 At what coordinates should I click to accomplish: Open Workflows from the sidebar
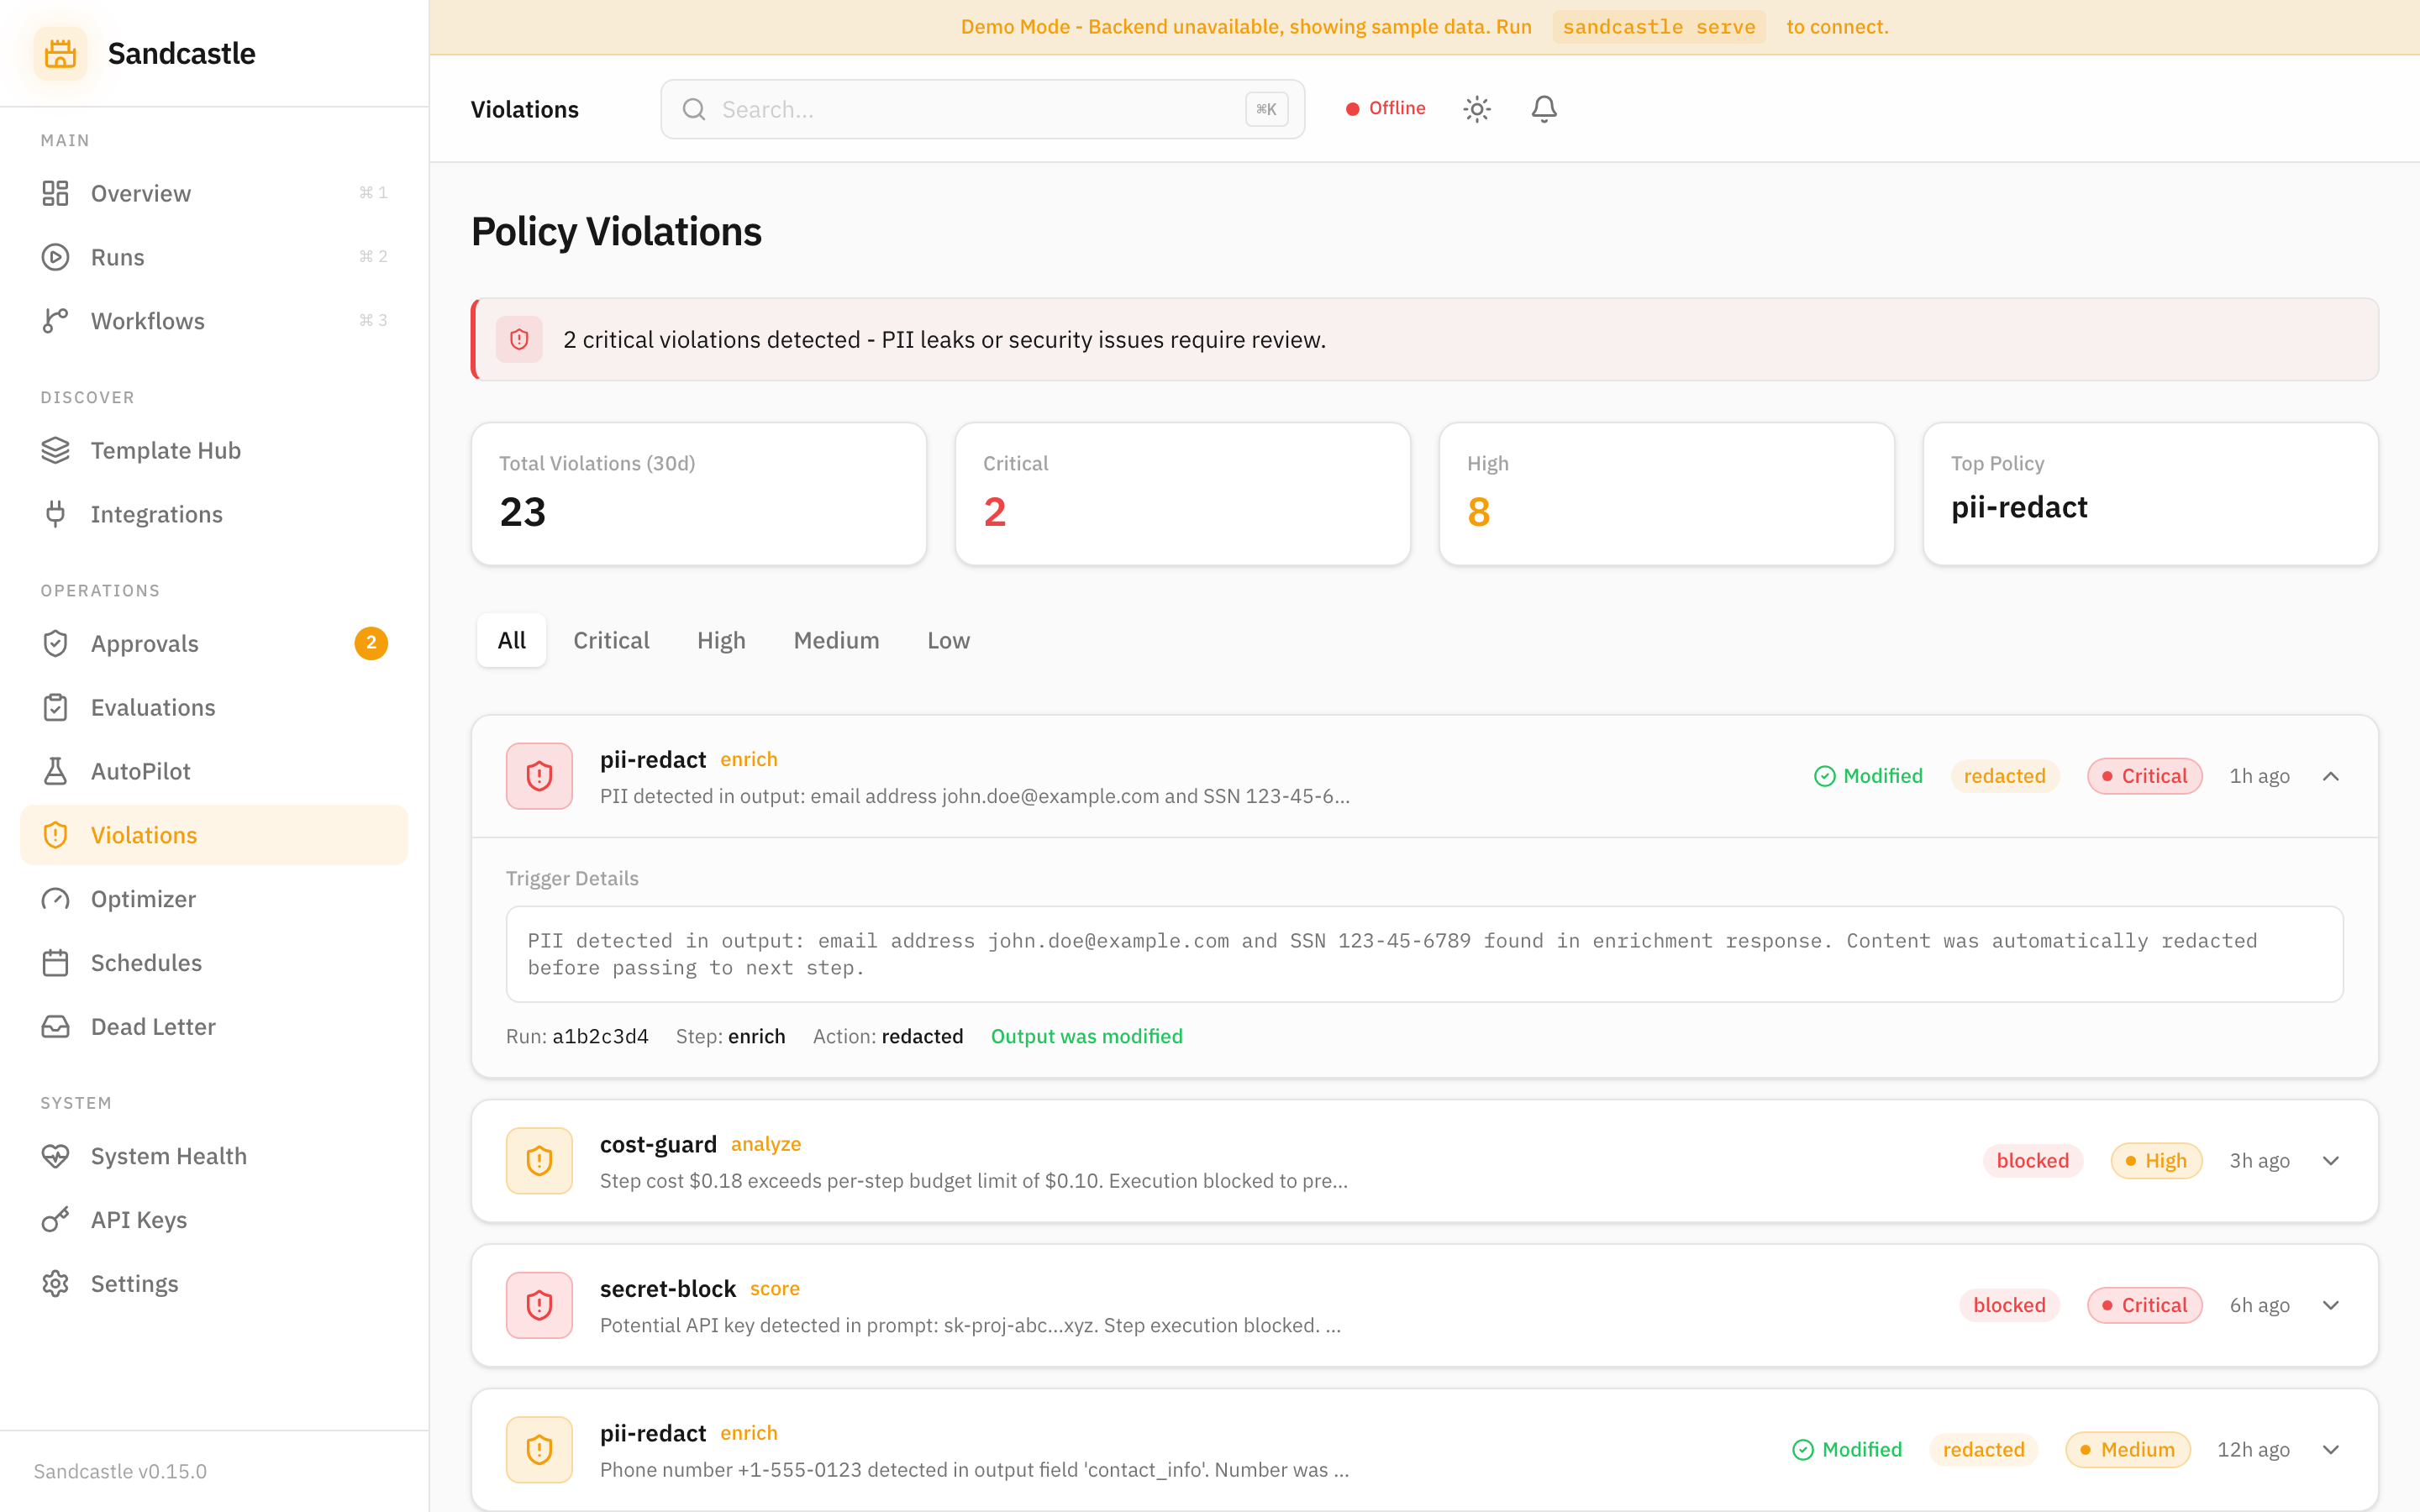147,320
